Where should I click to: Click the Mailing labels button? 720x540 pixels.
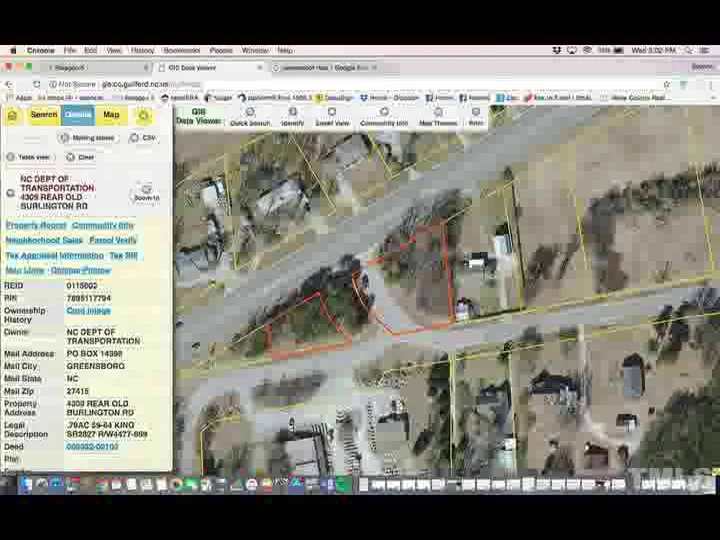88,138
